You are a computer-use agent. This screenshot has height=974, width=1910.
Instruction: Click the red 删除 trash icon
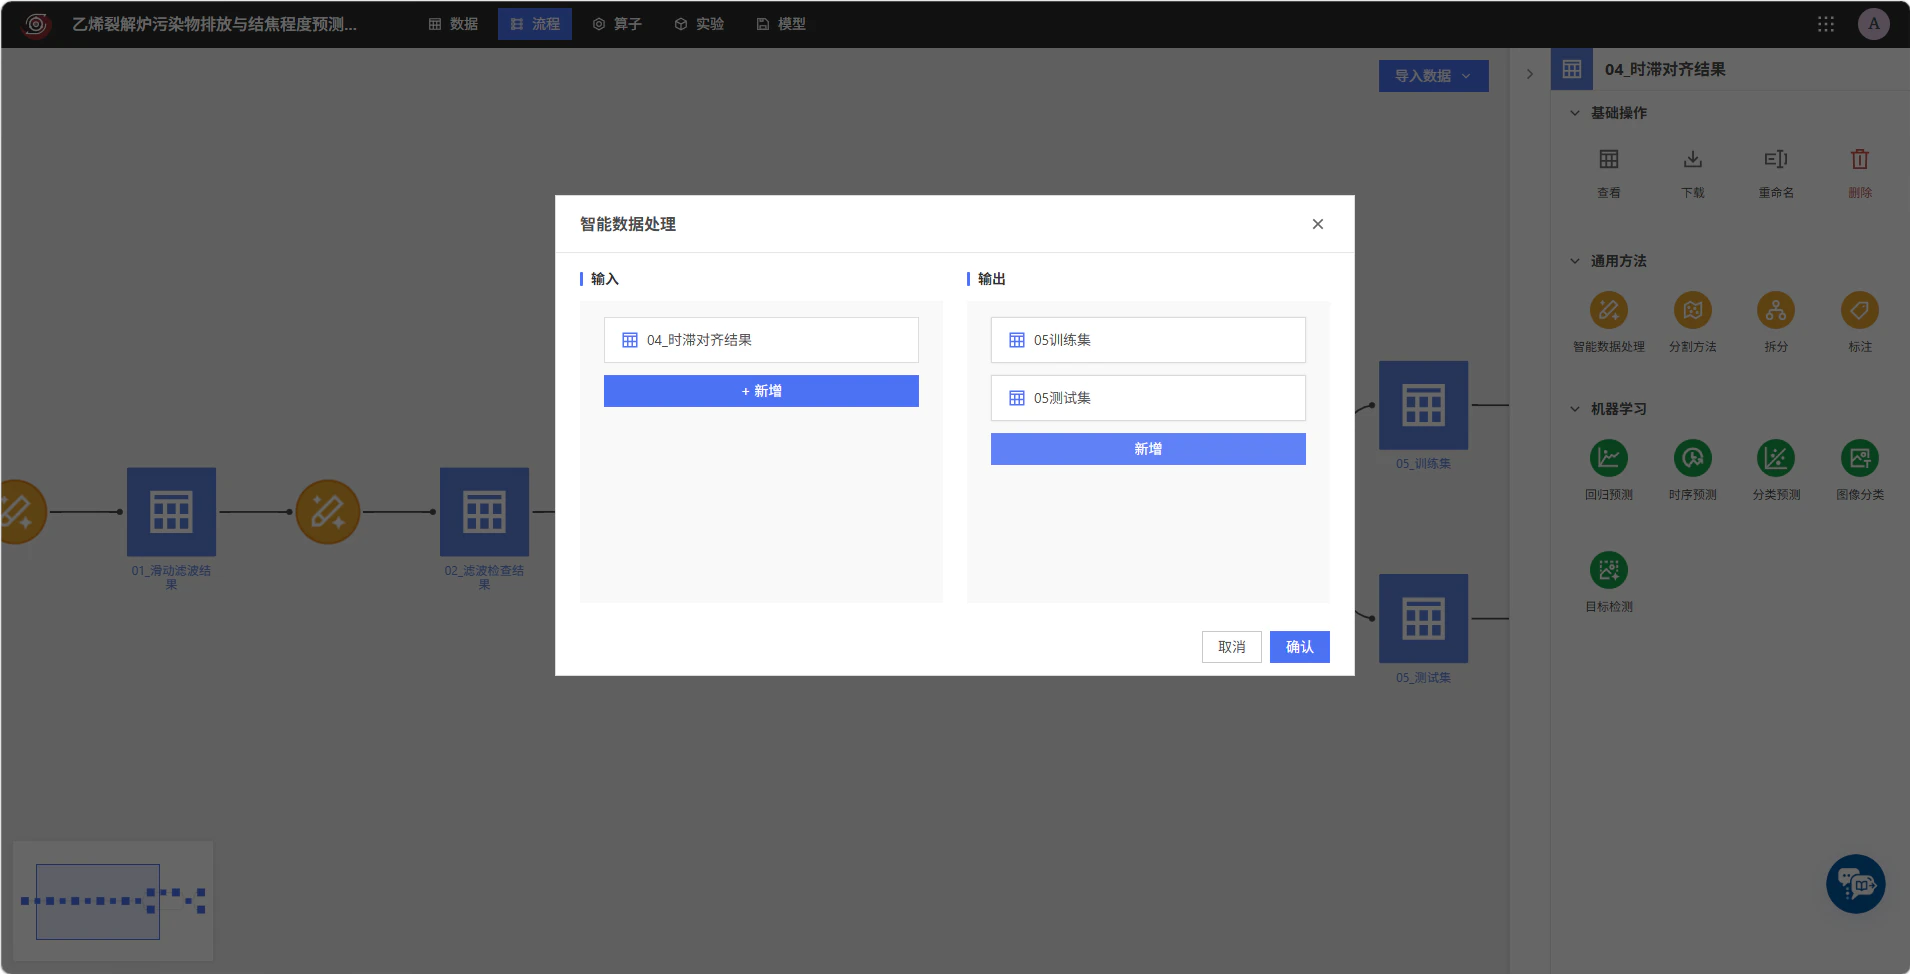coord(1860,159)
